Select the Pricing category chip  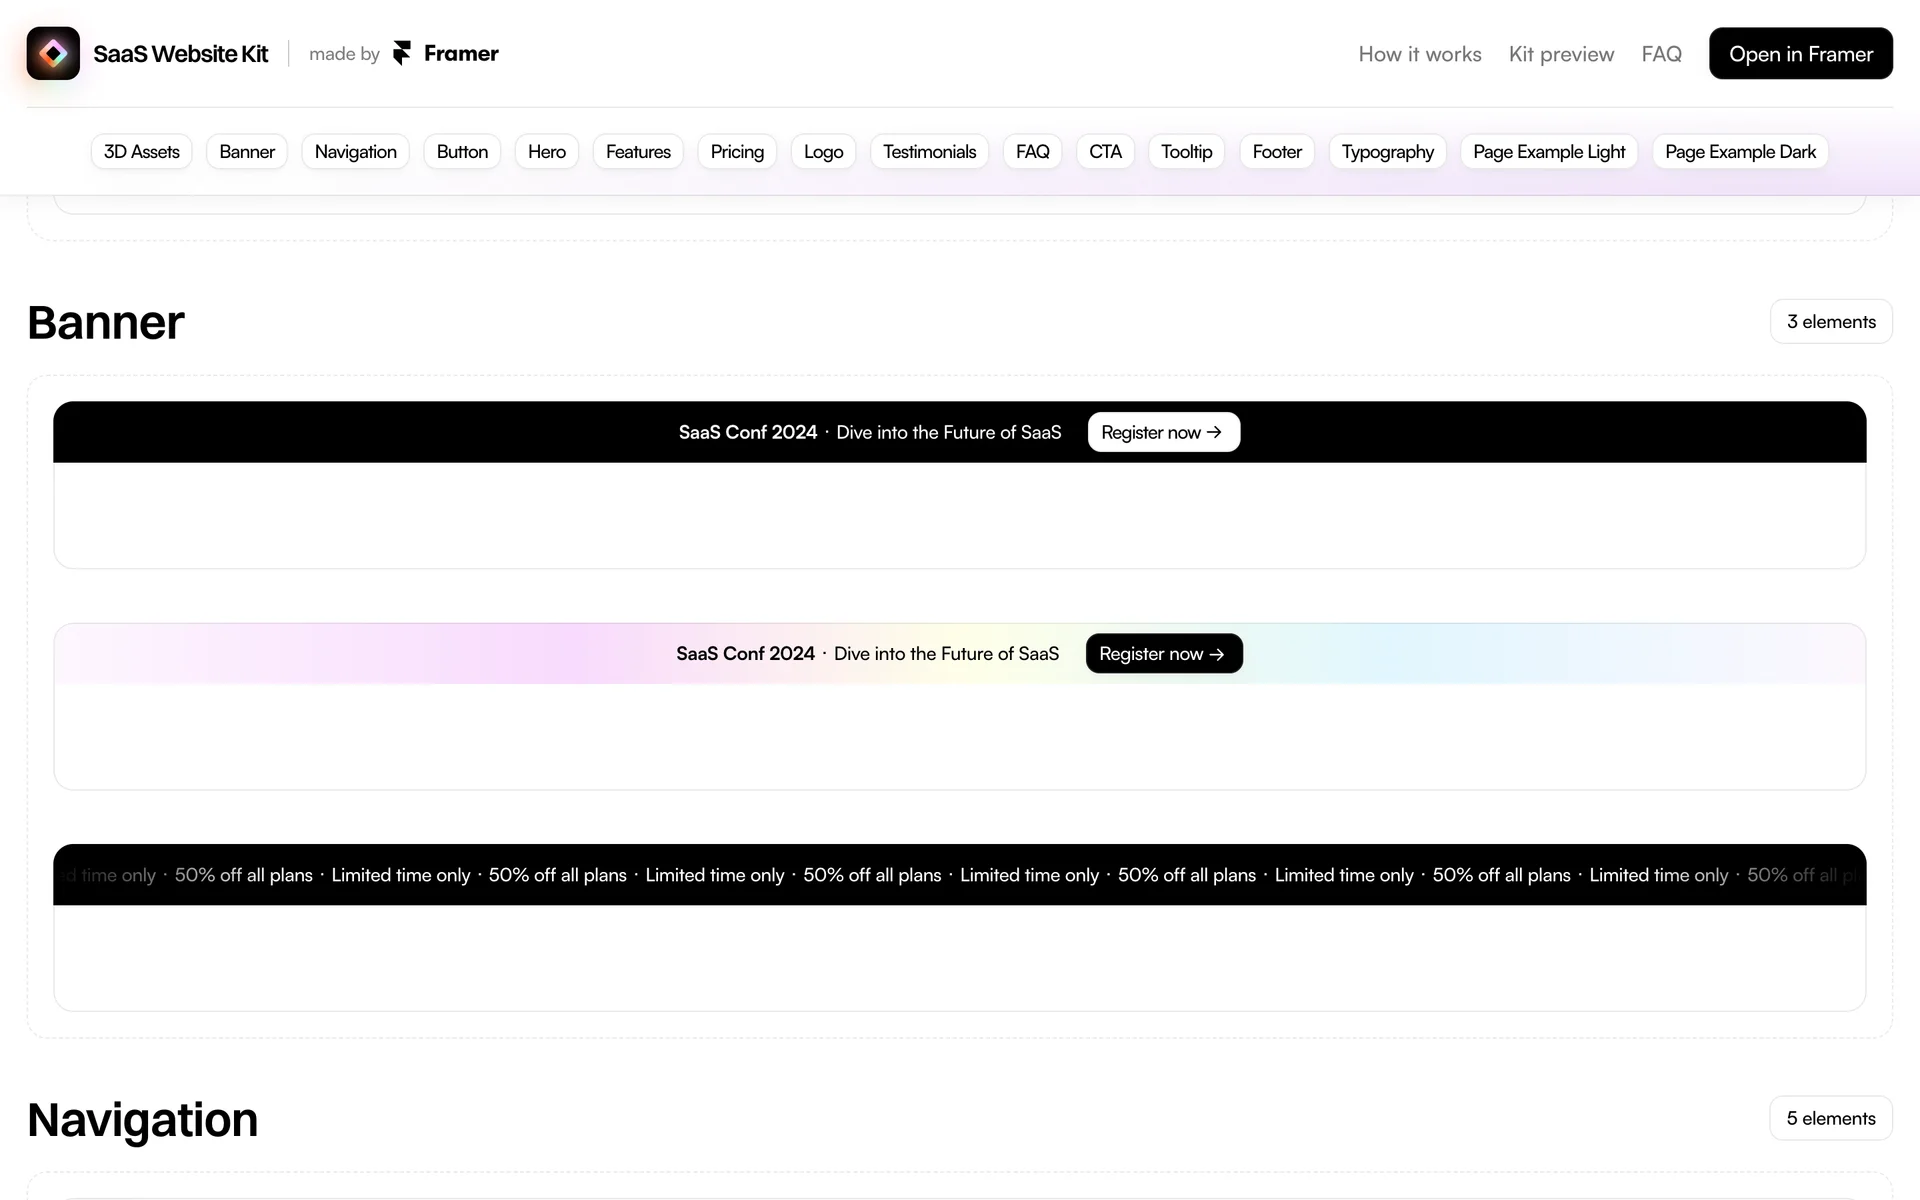pos(737,152)
